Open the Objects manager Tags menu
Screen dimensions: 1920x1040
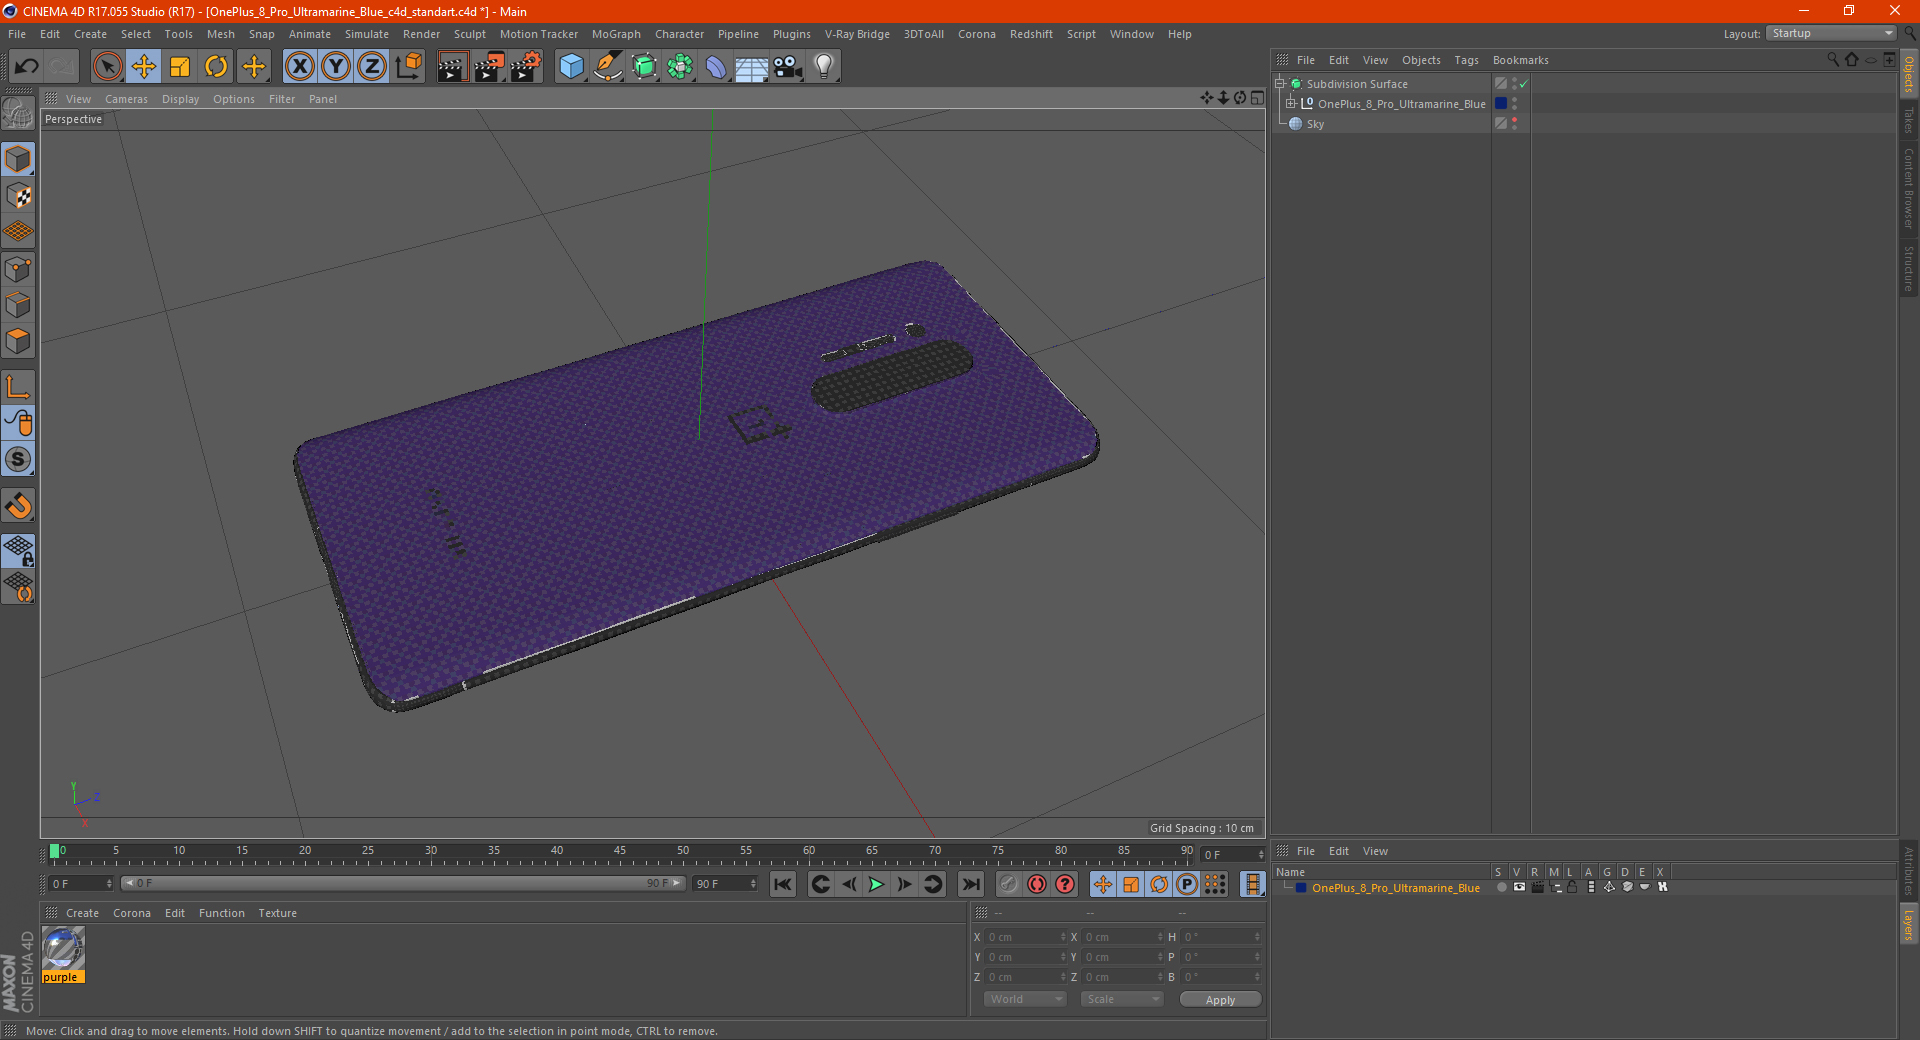[x=1466, y=60]
